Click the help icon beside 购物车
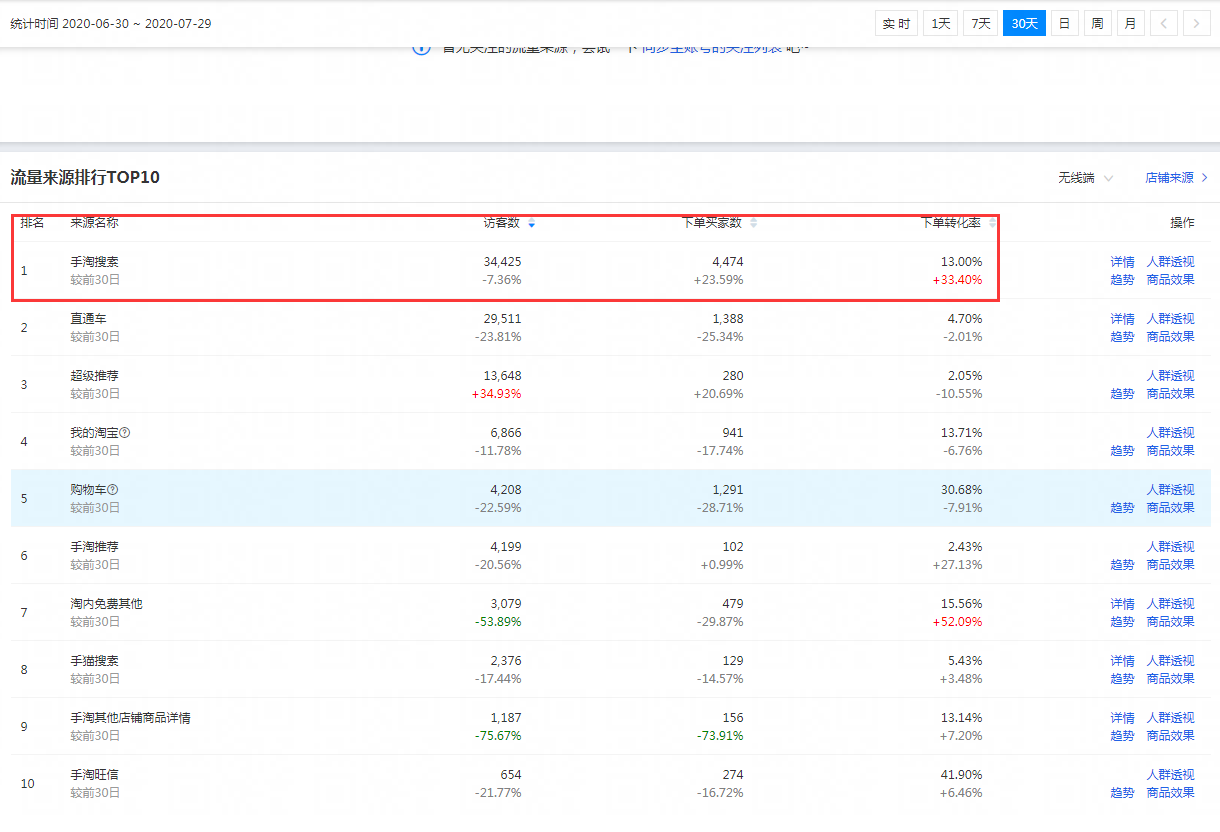Viewport: 1220px width, 832px height. [x=113, y=490]
